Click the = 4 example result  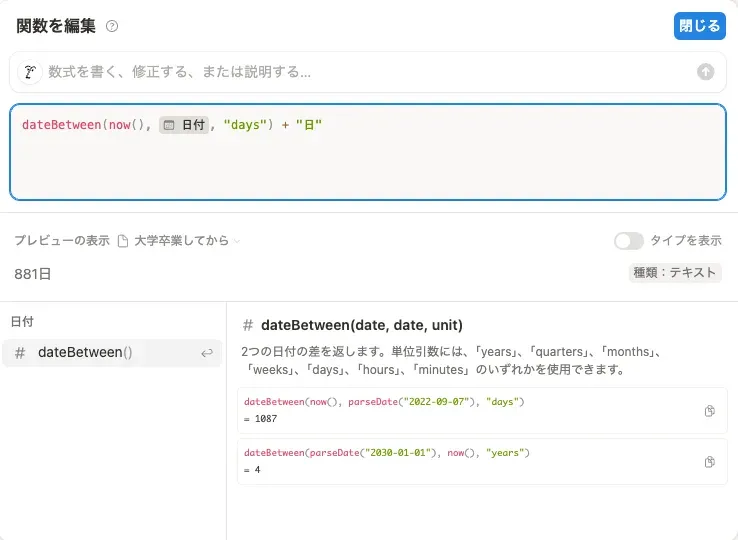pyautogui.click(x=252, y=470)
